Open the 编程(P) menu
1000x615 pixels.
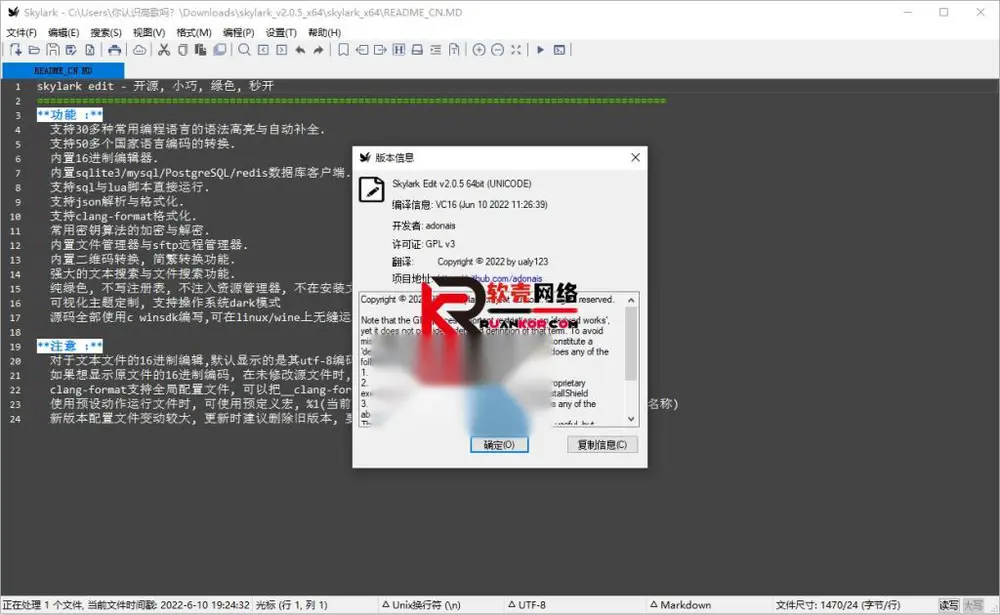point(239,33)
